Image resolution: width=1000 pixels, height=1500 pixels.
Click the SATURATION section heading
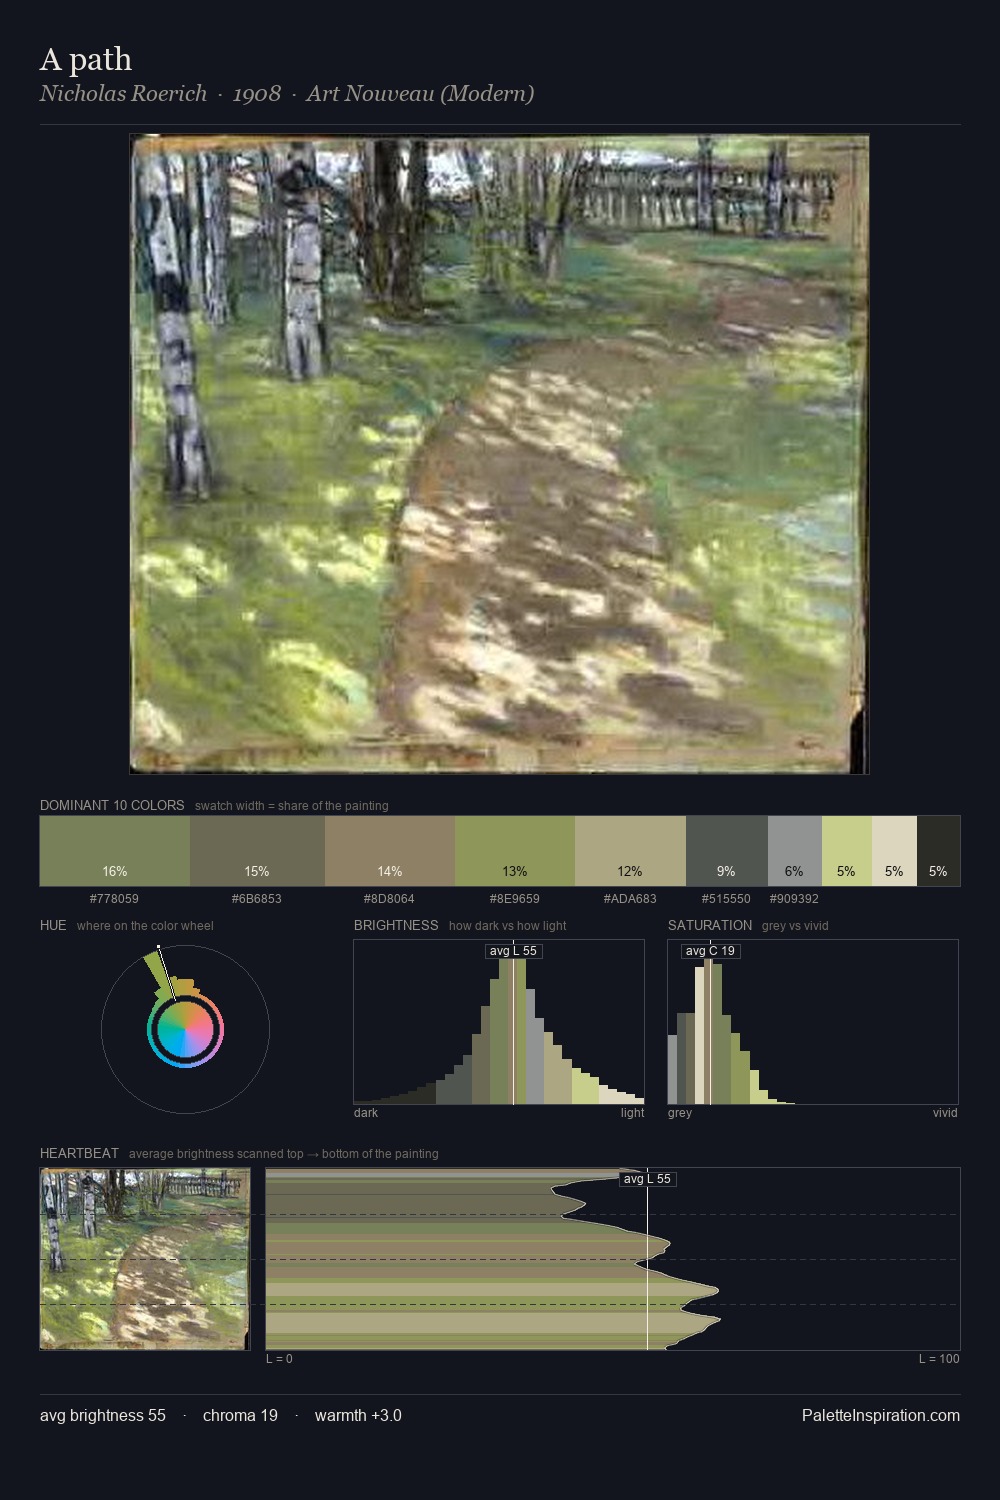coord(710,925)
